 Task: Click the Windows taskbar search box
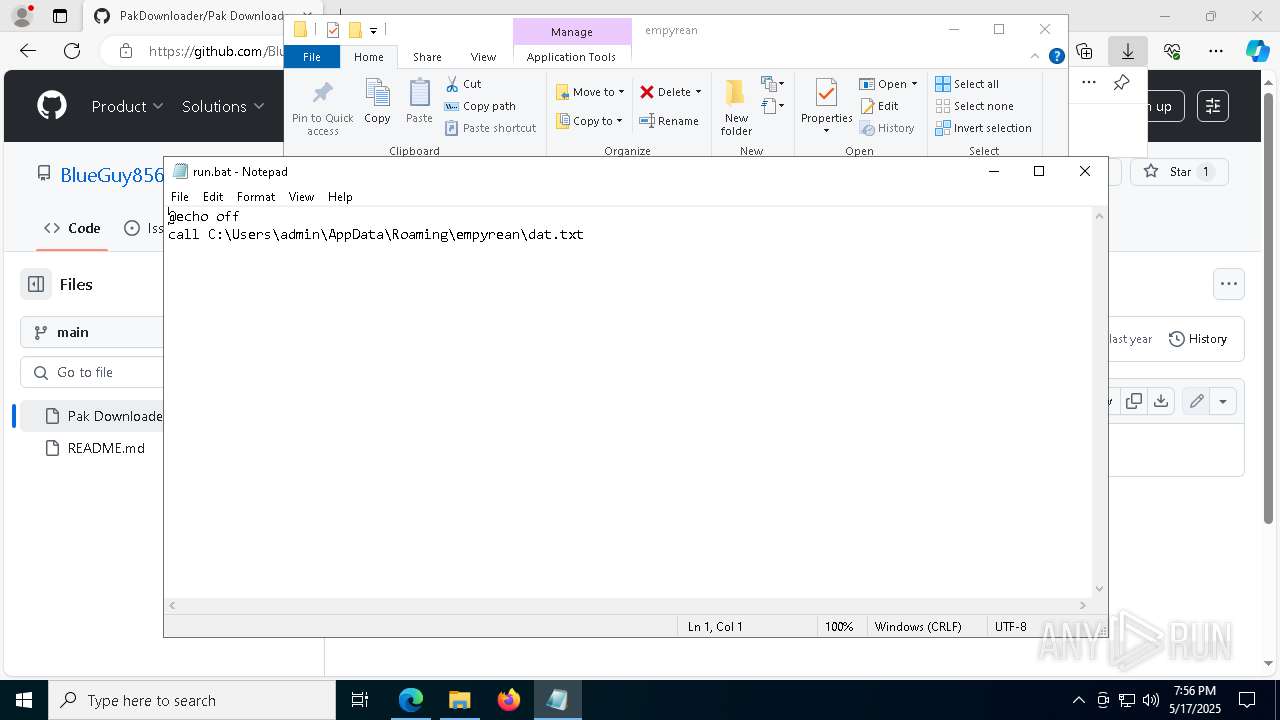(192, 700)
